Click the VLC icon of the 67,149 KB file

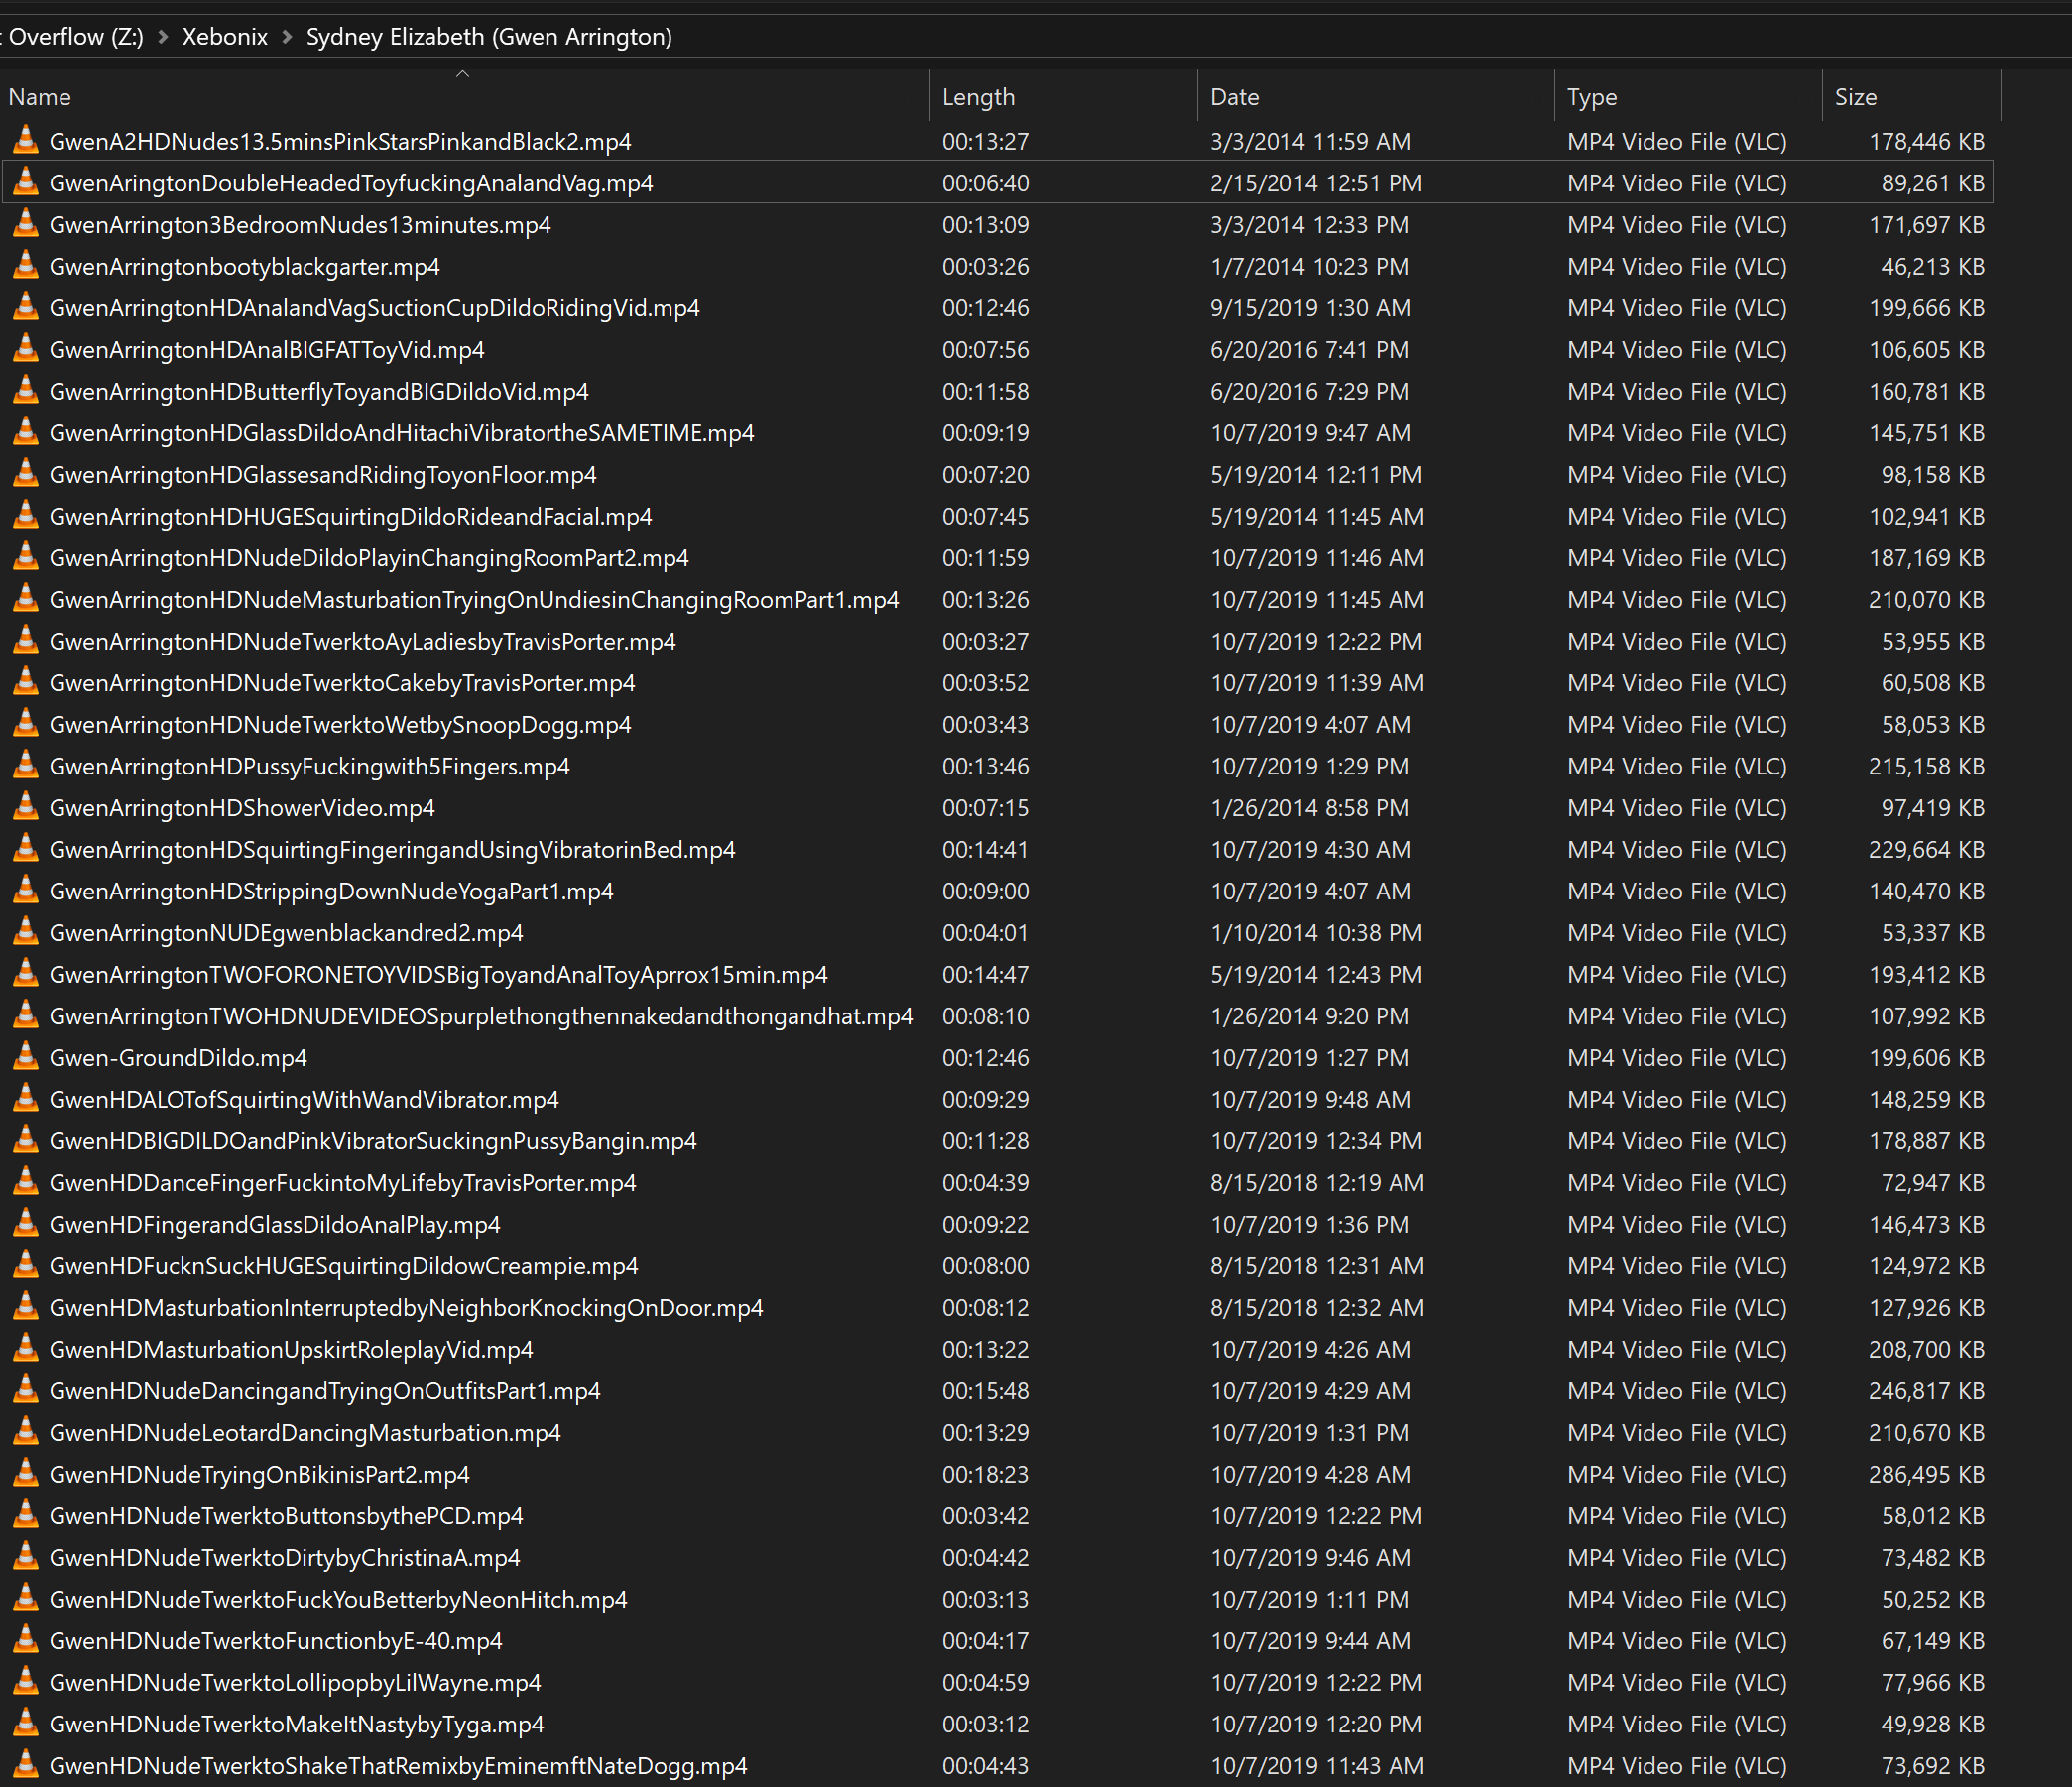tap(26, 1641)
